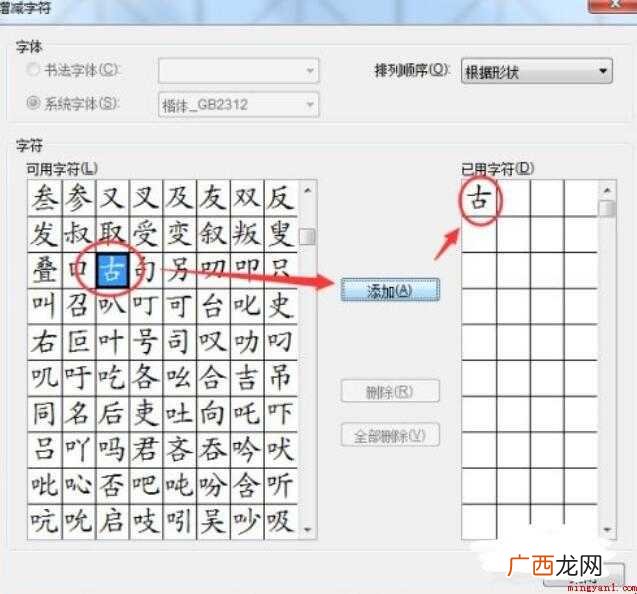The image size is (637, 594).
Task: Select the 书法字体(C) radio button
Action: (32, 69)
